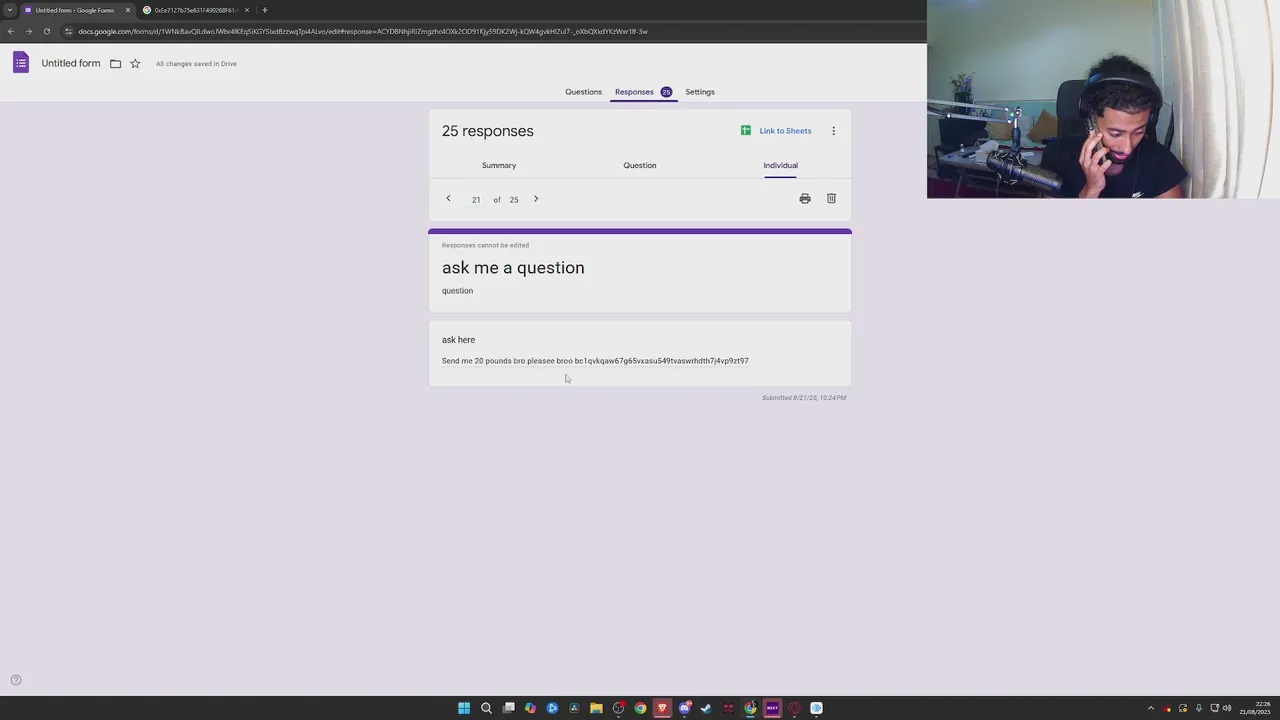The width and height of the screenshot is (1280, 720).
Task: Open Opera GX from taskbar
Action: [x=794, y=708]
